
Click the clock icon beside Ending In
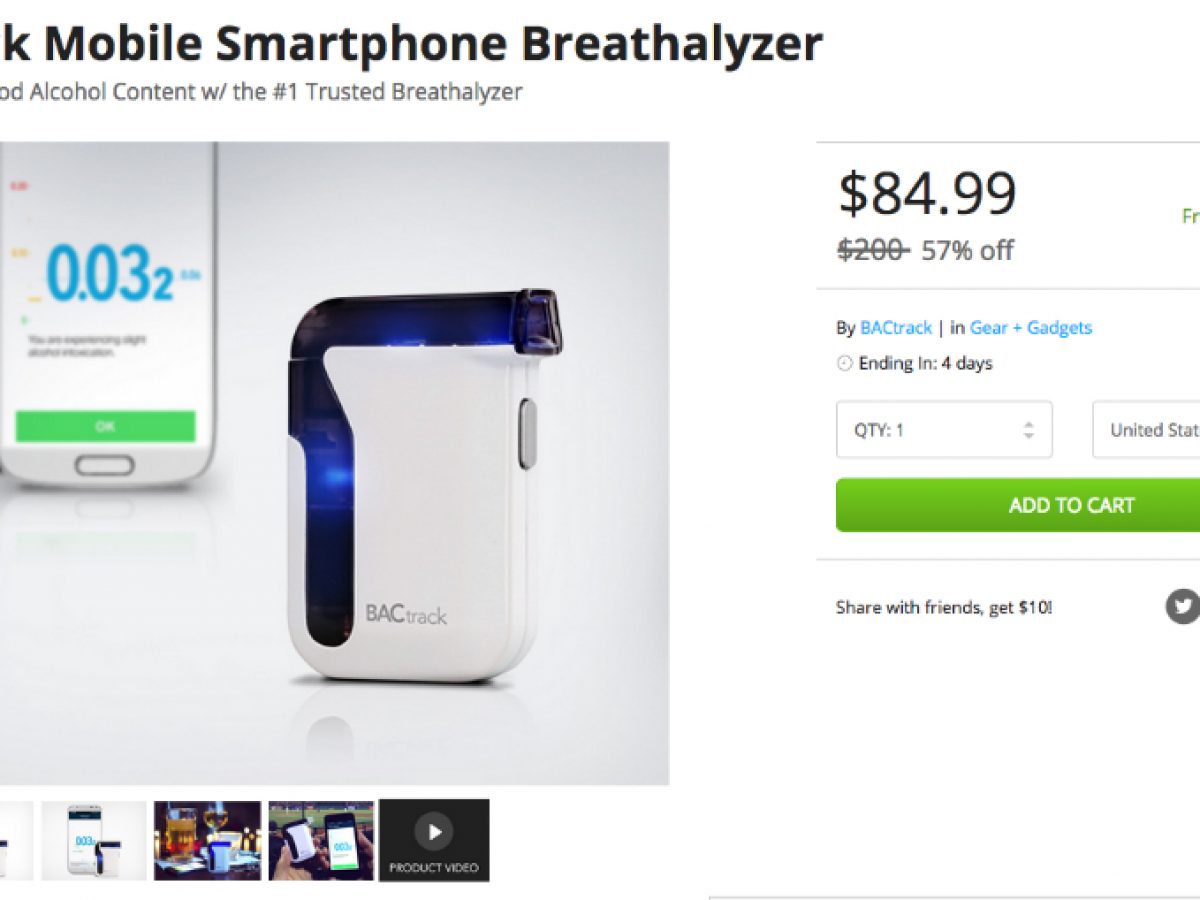[x=844, y=364]
